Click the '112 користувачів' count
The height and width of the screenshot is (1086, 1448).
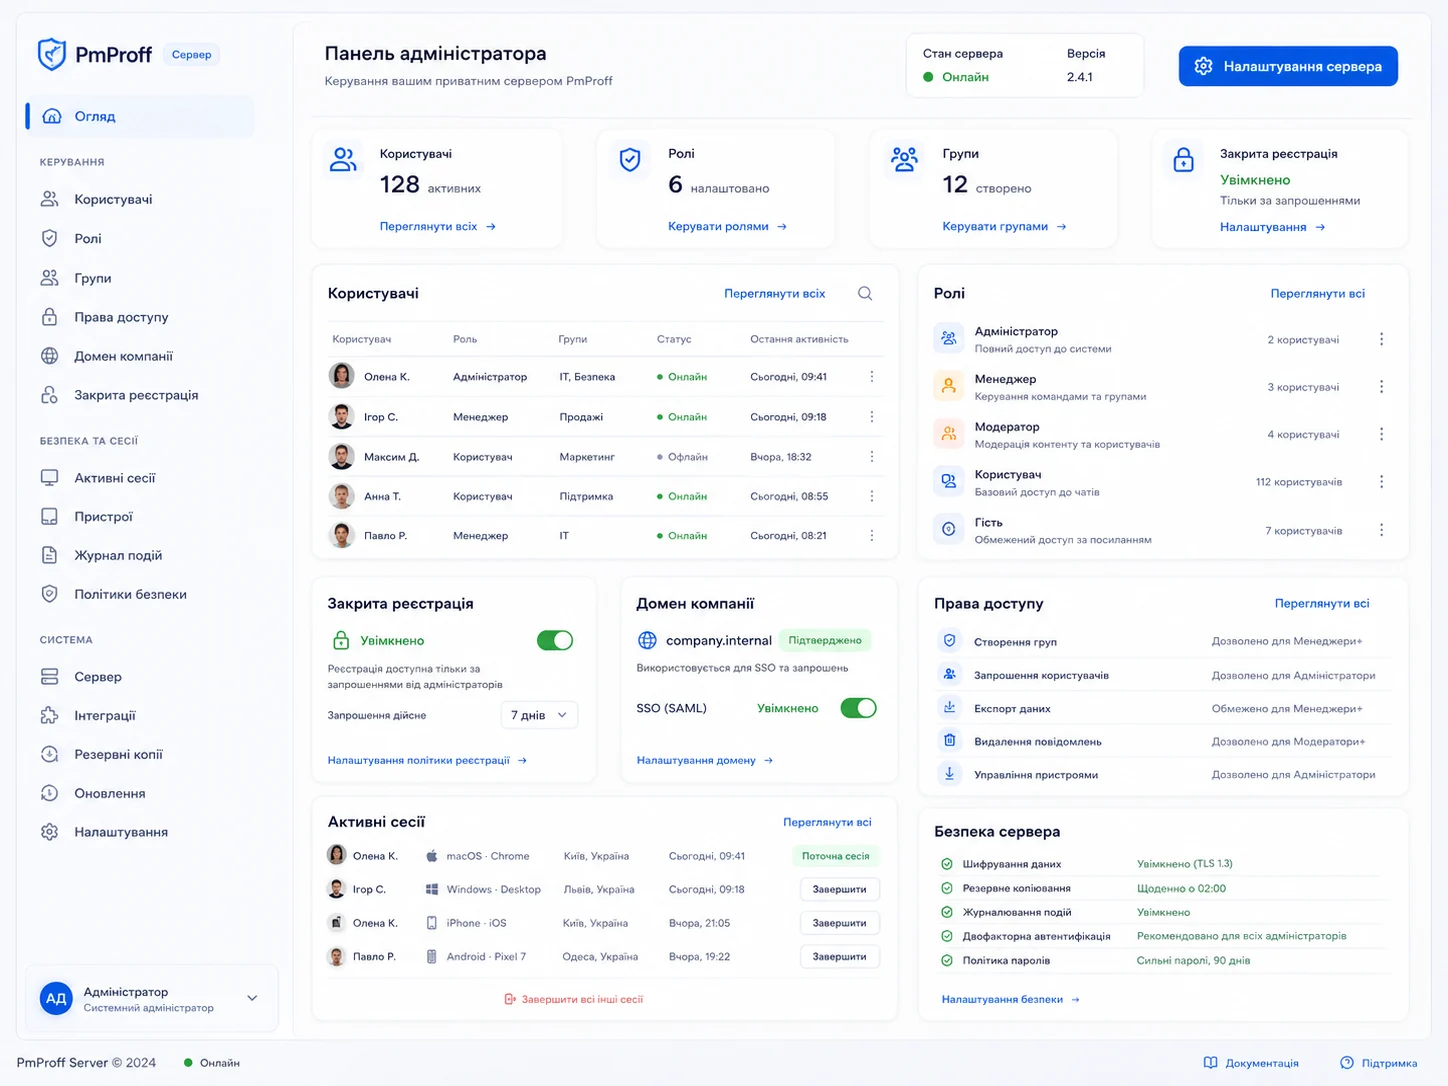[1299, 482]
